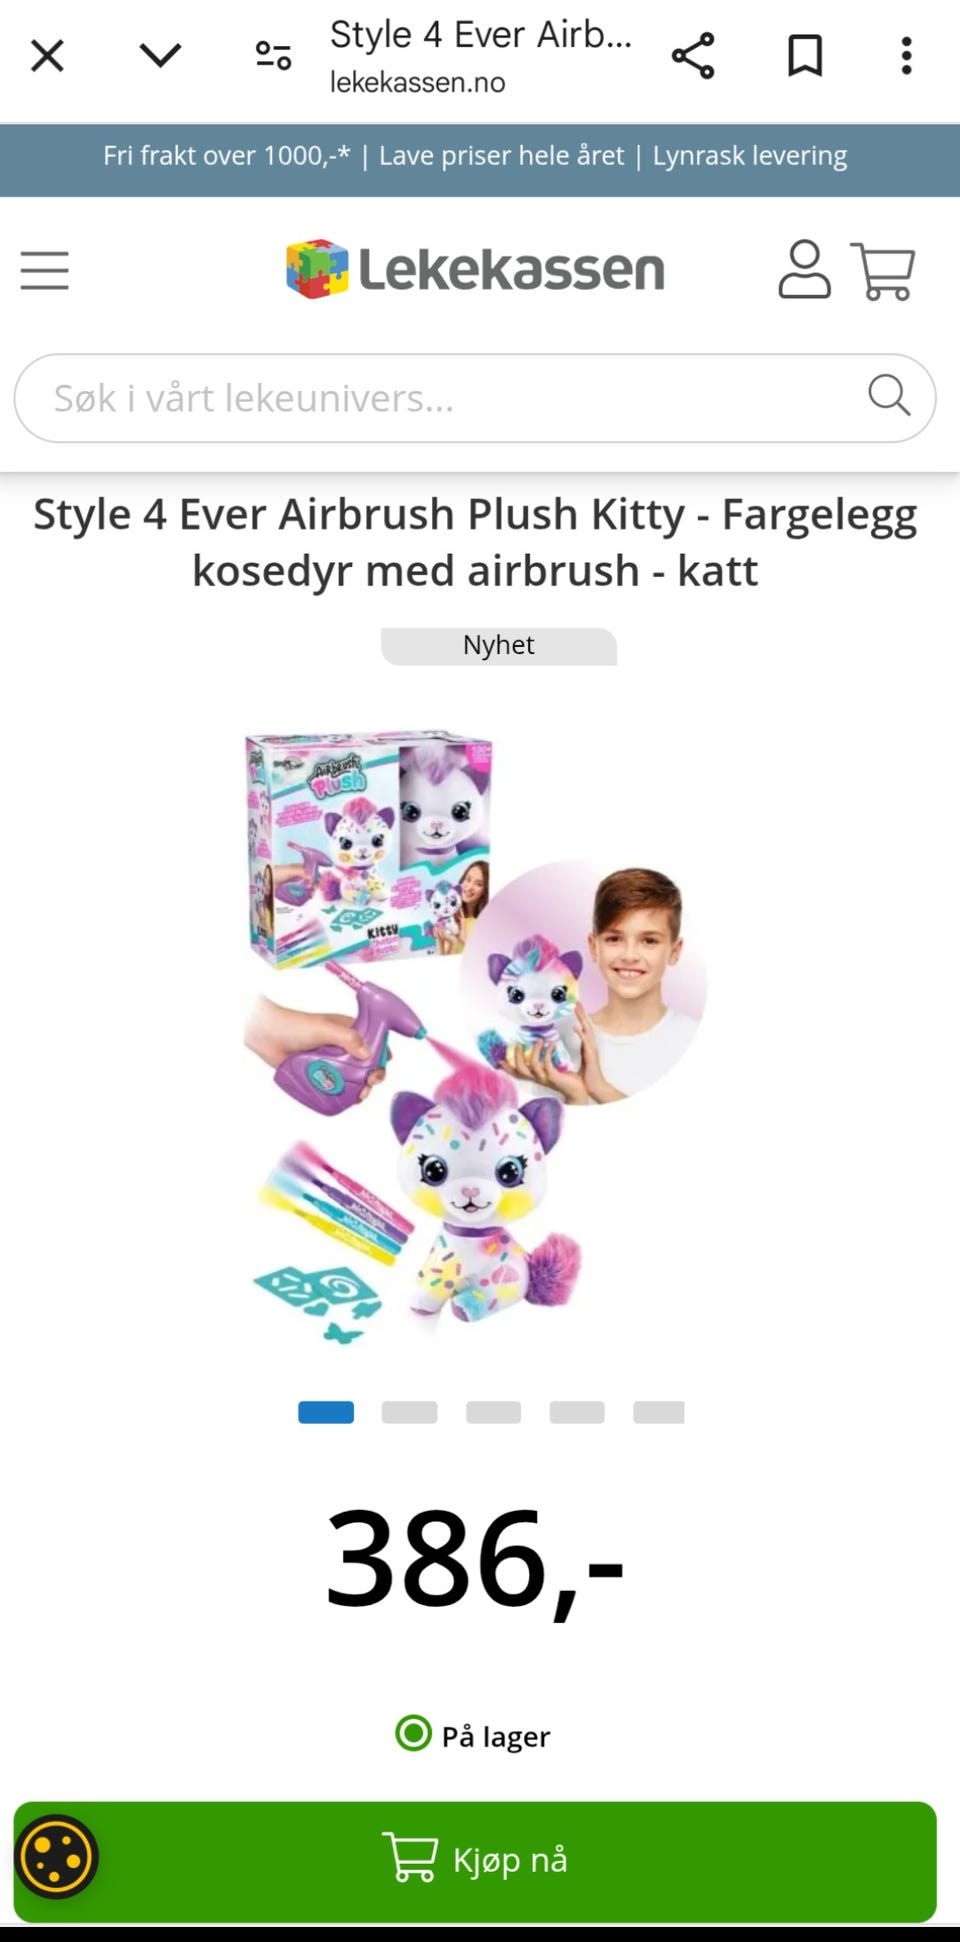Tap the minimize chevron arrow in browser bar

[160, 55]
